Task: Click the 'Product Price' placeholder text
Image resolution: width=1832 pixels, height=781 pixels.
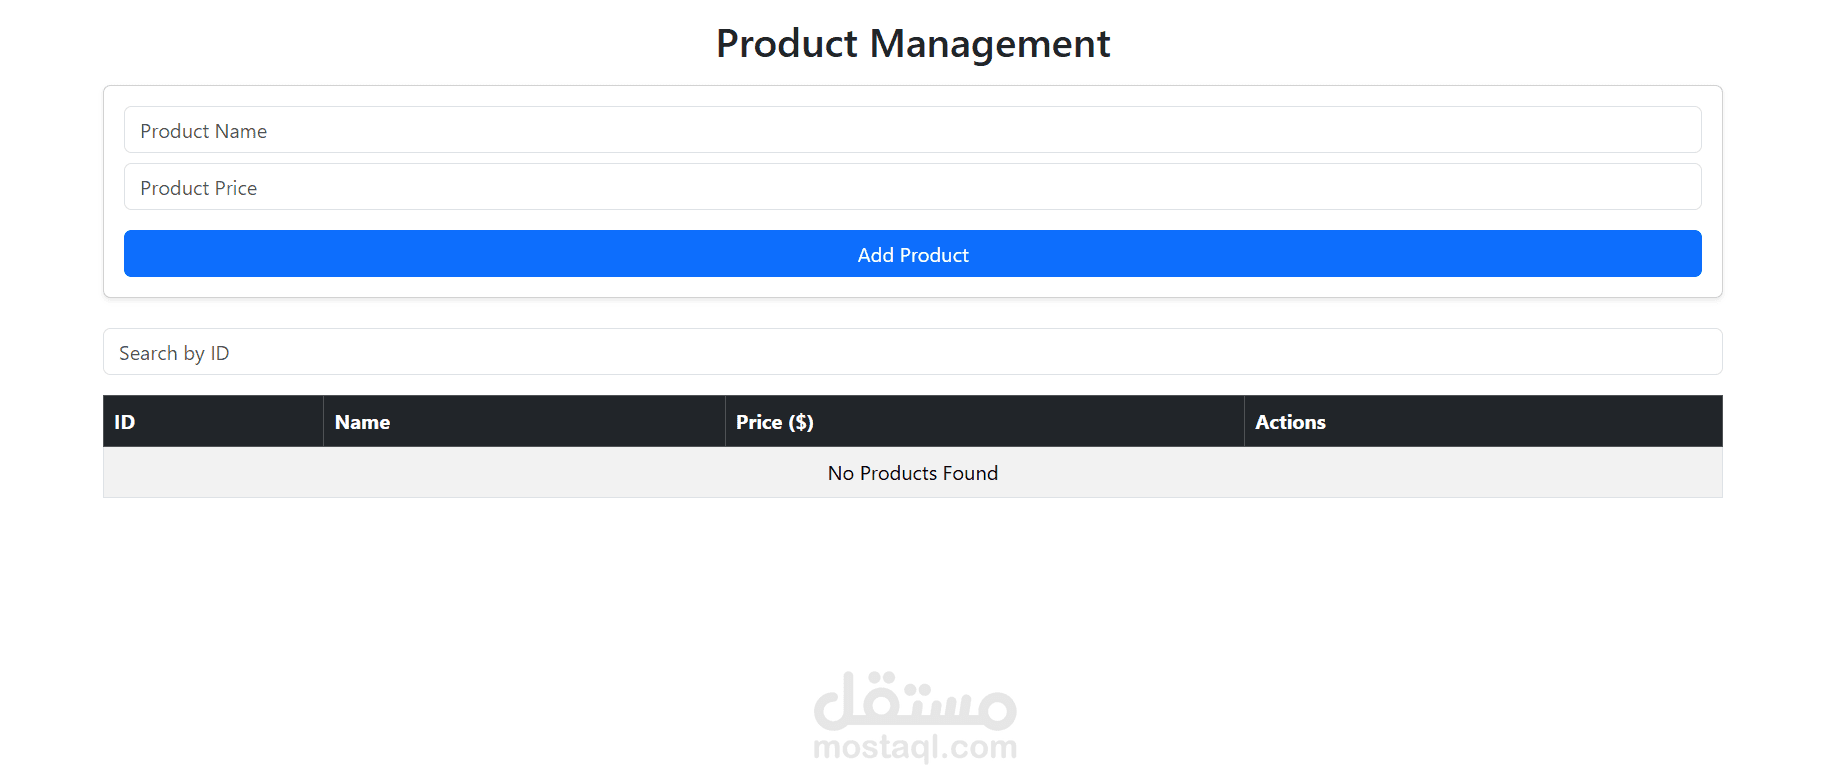Action: click(x=198, y=188)
